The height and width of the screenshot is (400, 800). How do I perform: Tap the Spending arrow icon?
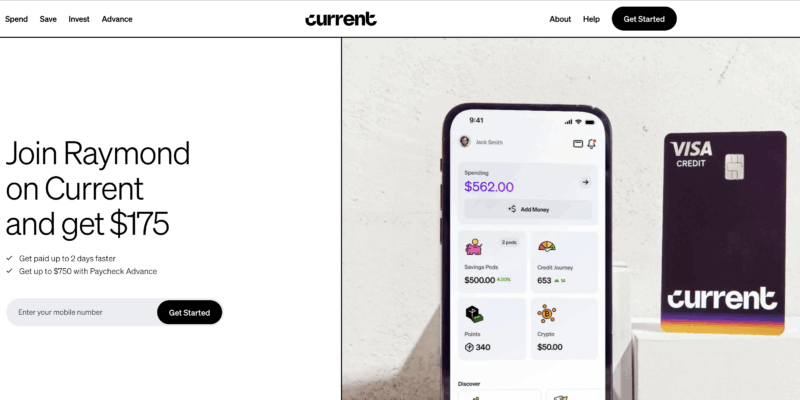[585, 182]
